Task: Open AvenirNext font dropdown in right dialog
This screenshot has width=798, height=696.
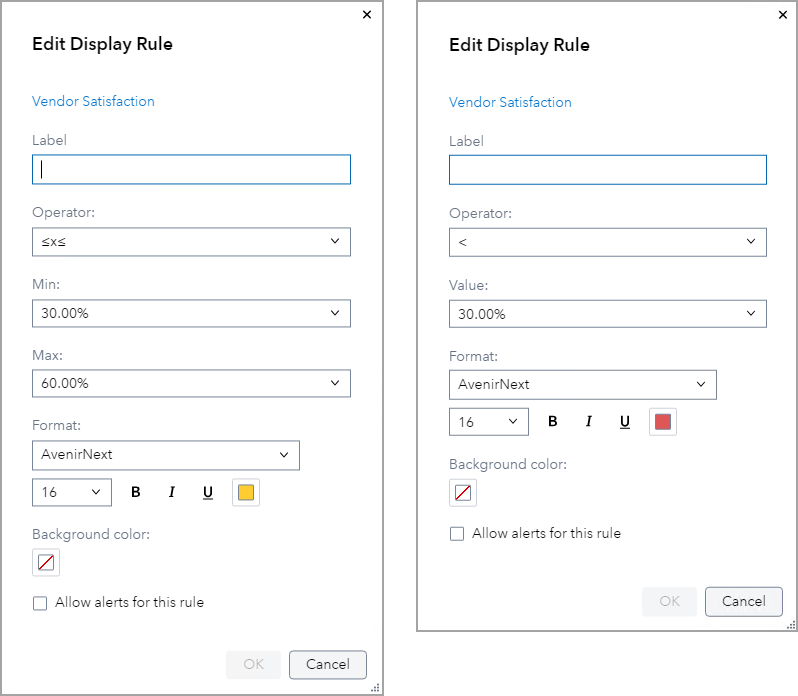Action: 583,384
